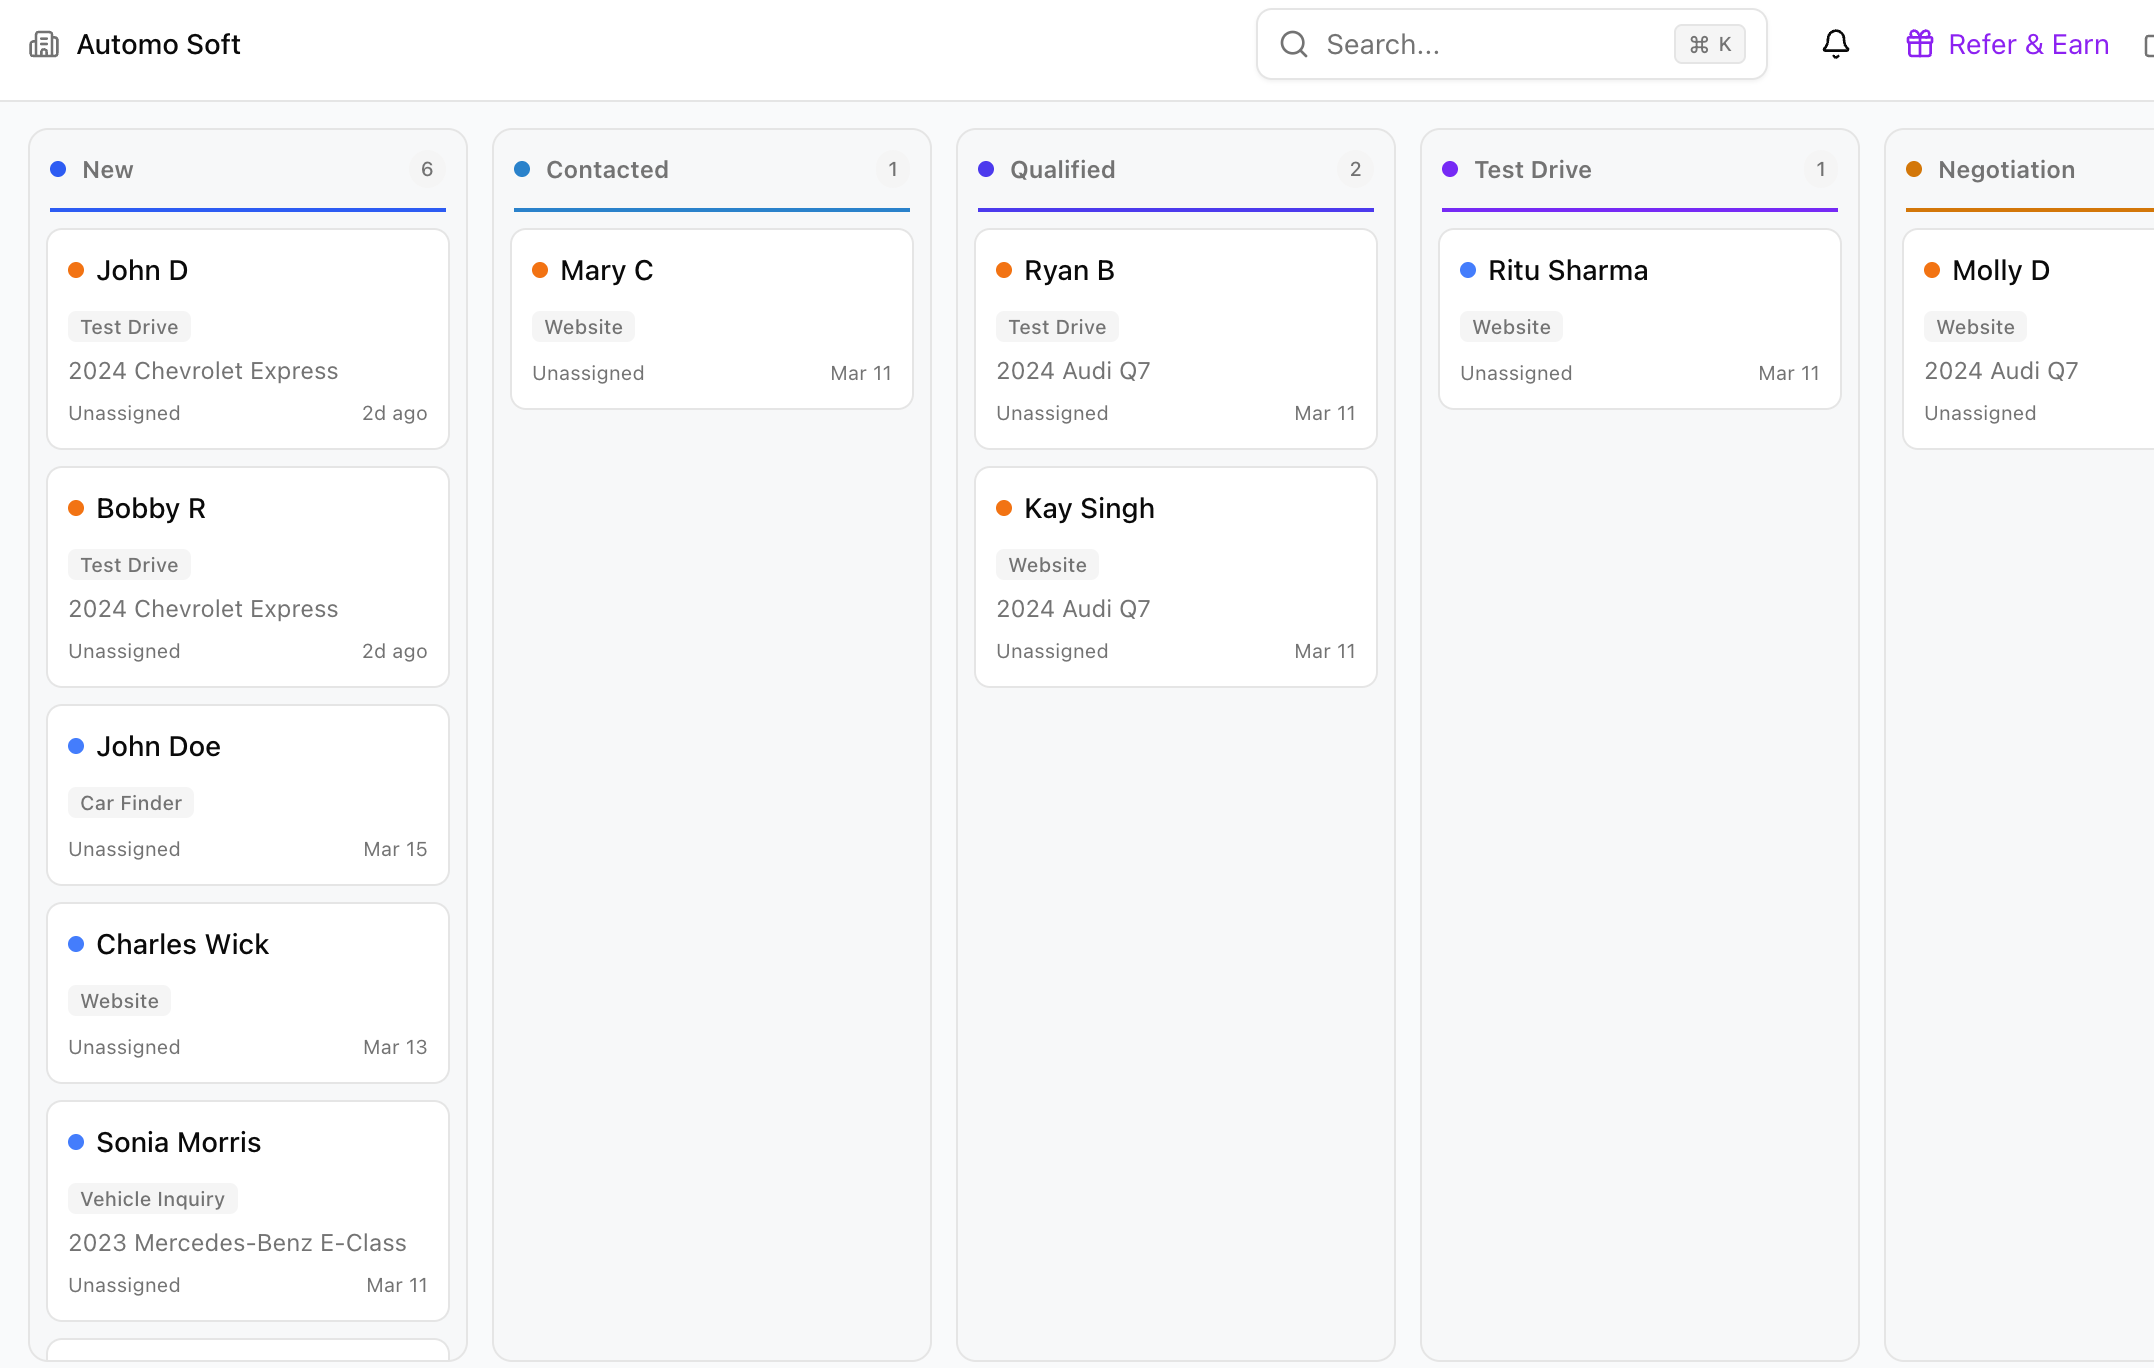2154x1368 pixels.
Task: Open the Refer & Earn link
Action: 2028,44
